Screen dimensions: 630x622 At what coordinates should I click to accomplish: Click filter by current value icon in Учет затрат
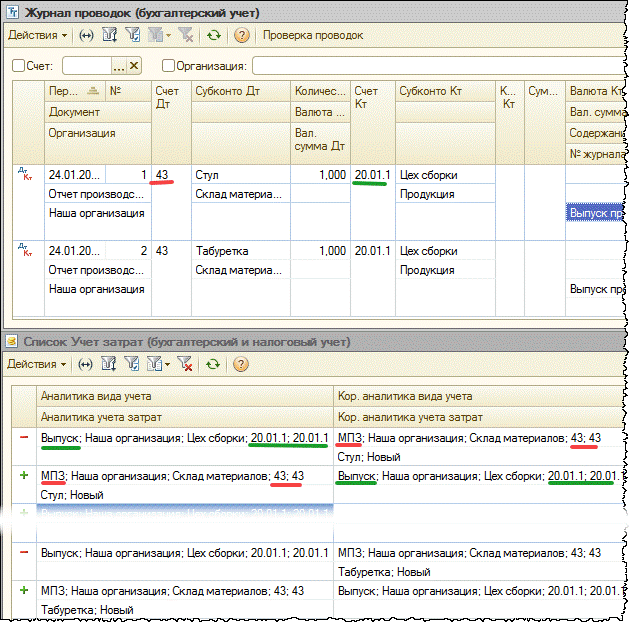(132, 364)
